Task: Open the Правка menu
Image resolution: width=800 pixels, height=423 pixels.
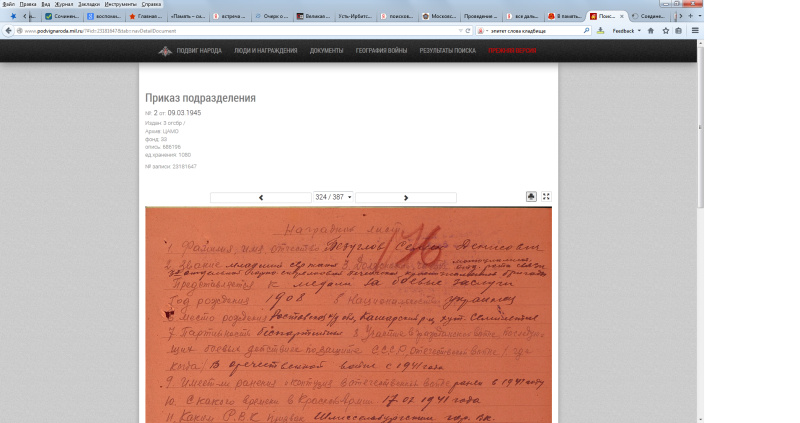Action: click(x=28, y=4)
